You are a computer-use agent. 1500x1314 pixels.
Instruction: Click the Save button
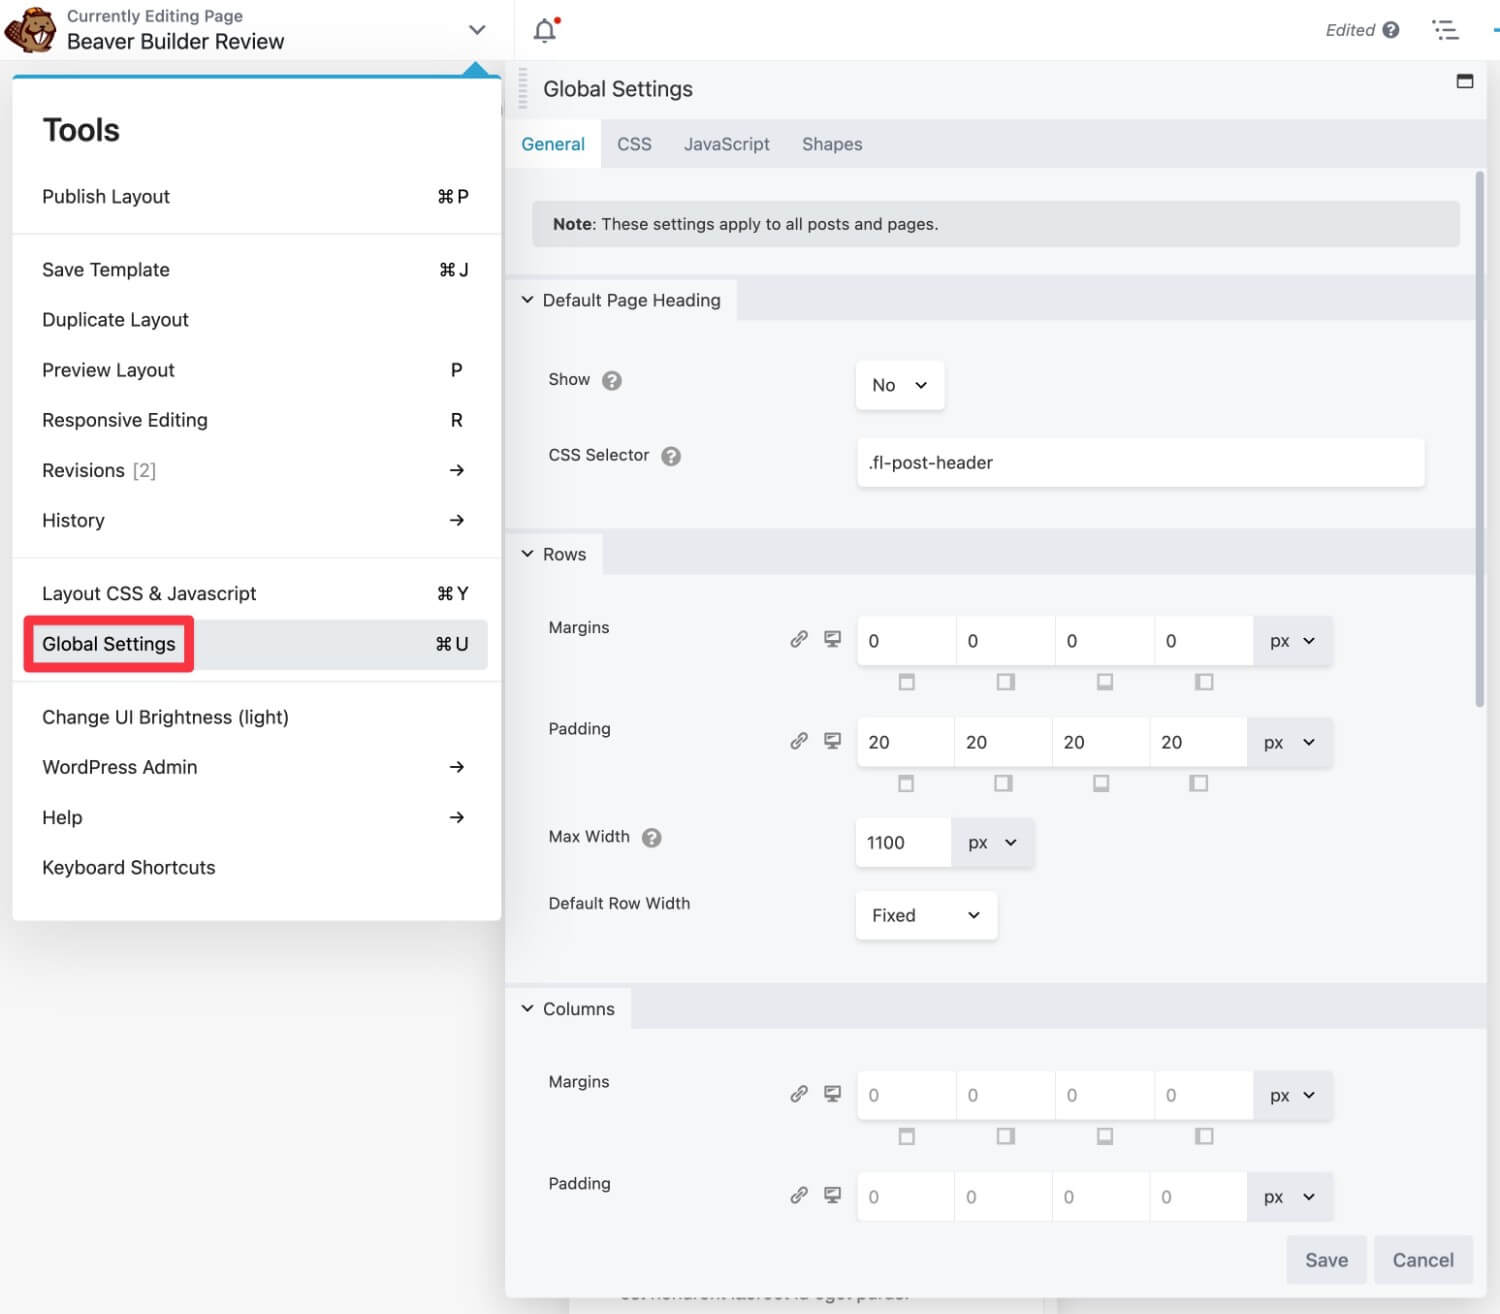(1326, 1260)
